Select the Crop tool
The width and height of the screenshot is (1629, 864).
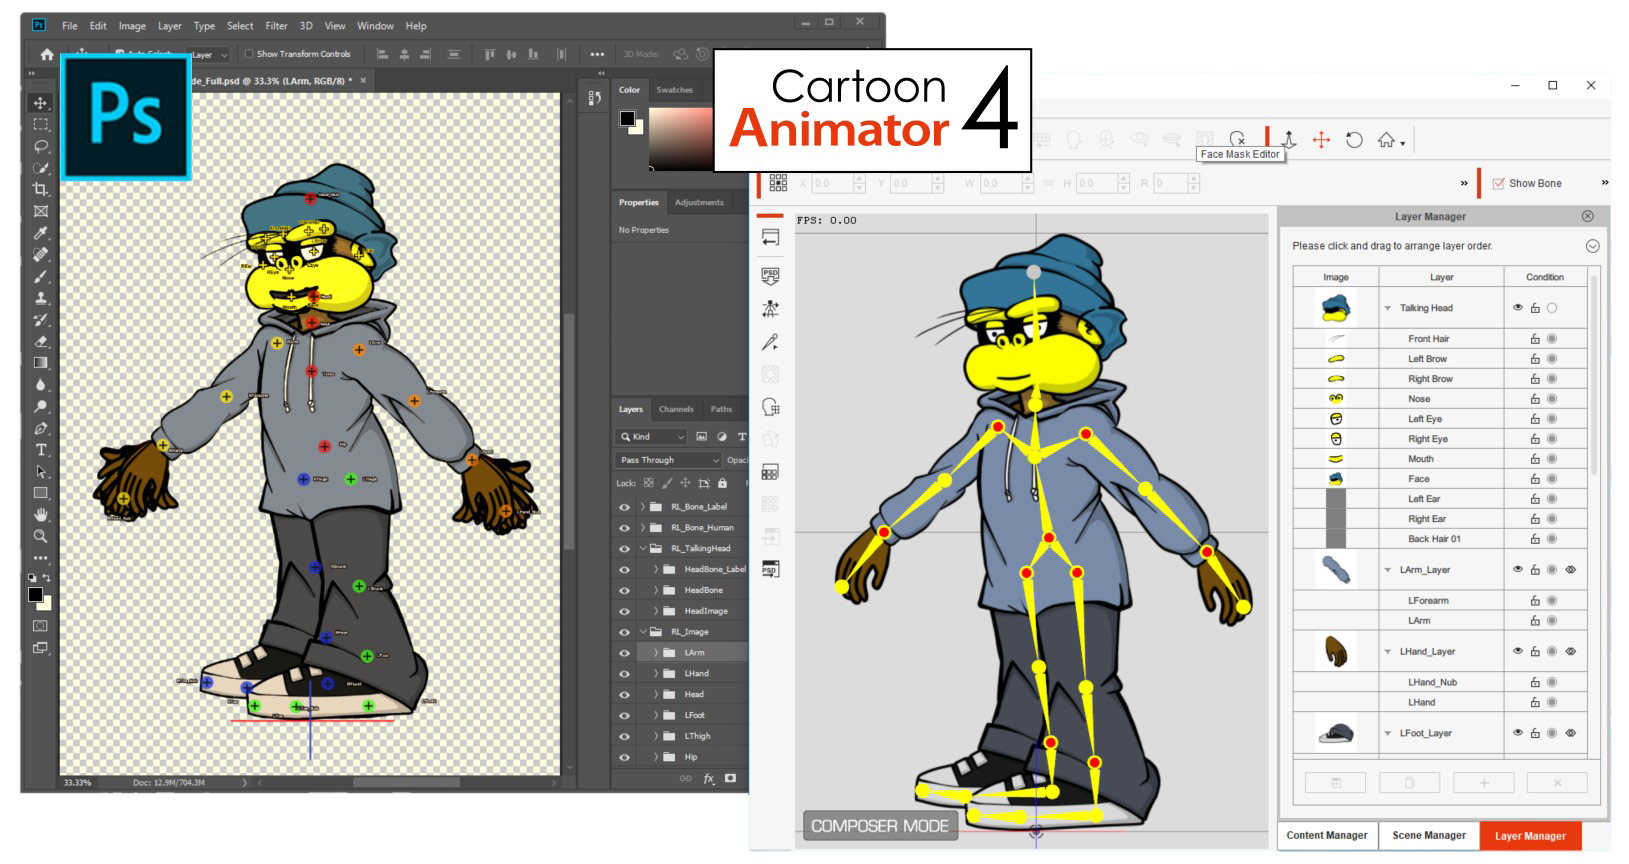point(41,189)
